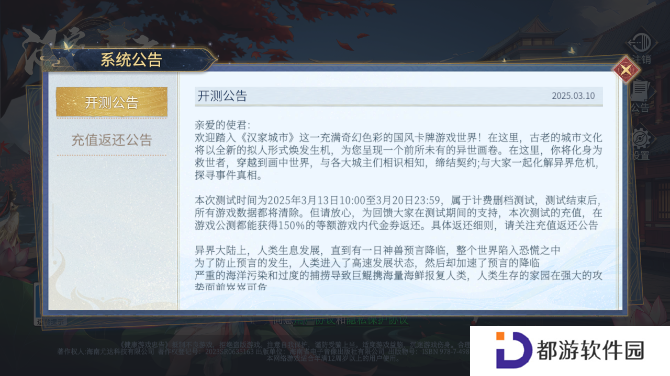Screen dimensions: 670x376
Task: Click the 健康游戏忠告 footer notice
Action: [x=144, y=344]
